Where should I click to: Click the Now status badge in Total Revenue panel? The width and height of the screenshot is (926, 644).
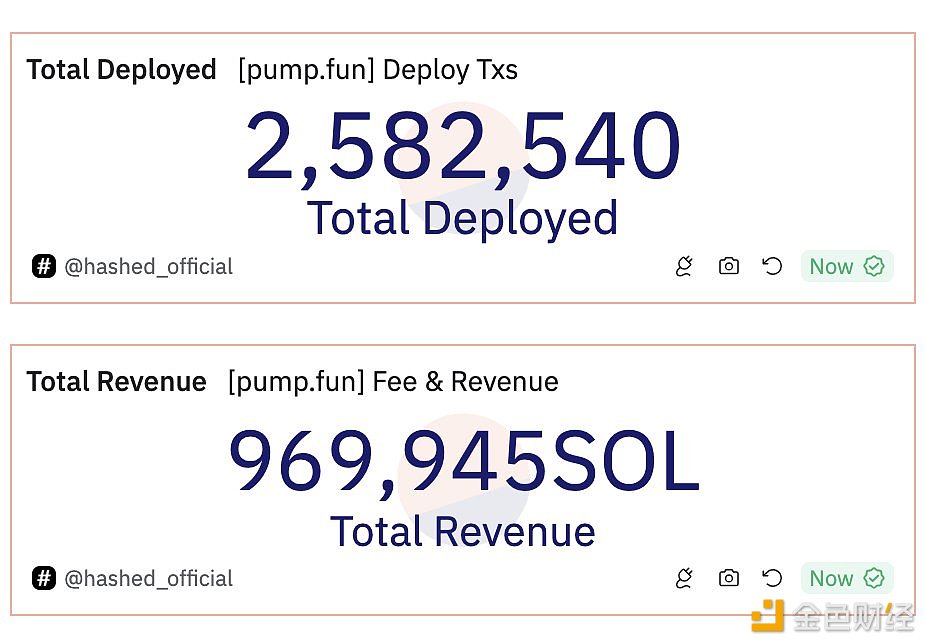pyautogui.click(x=847, y=578)
